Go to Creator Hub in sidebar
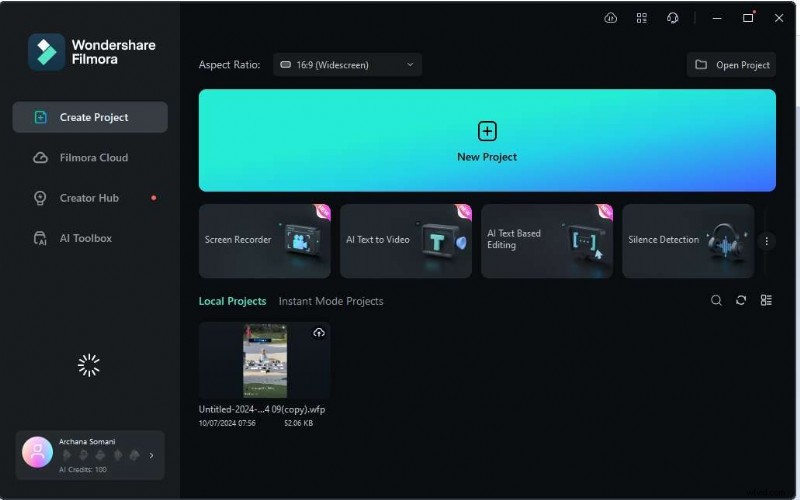800x500 pixels. (88, 198)
